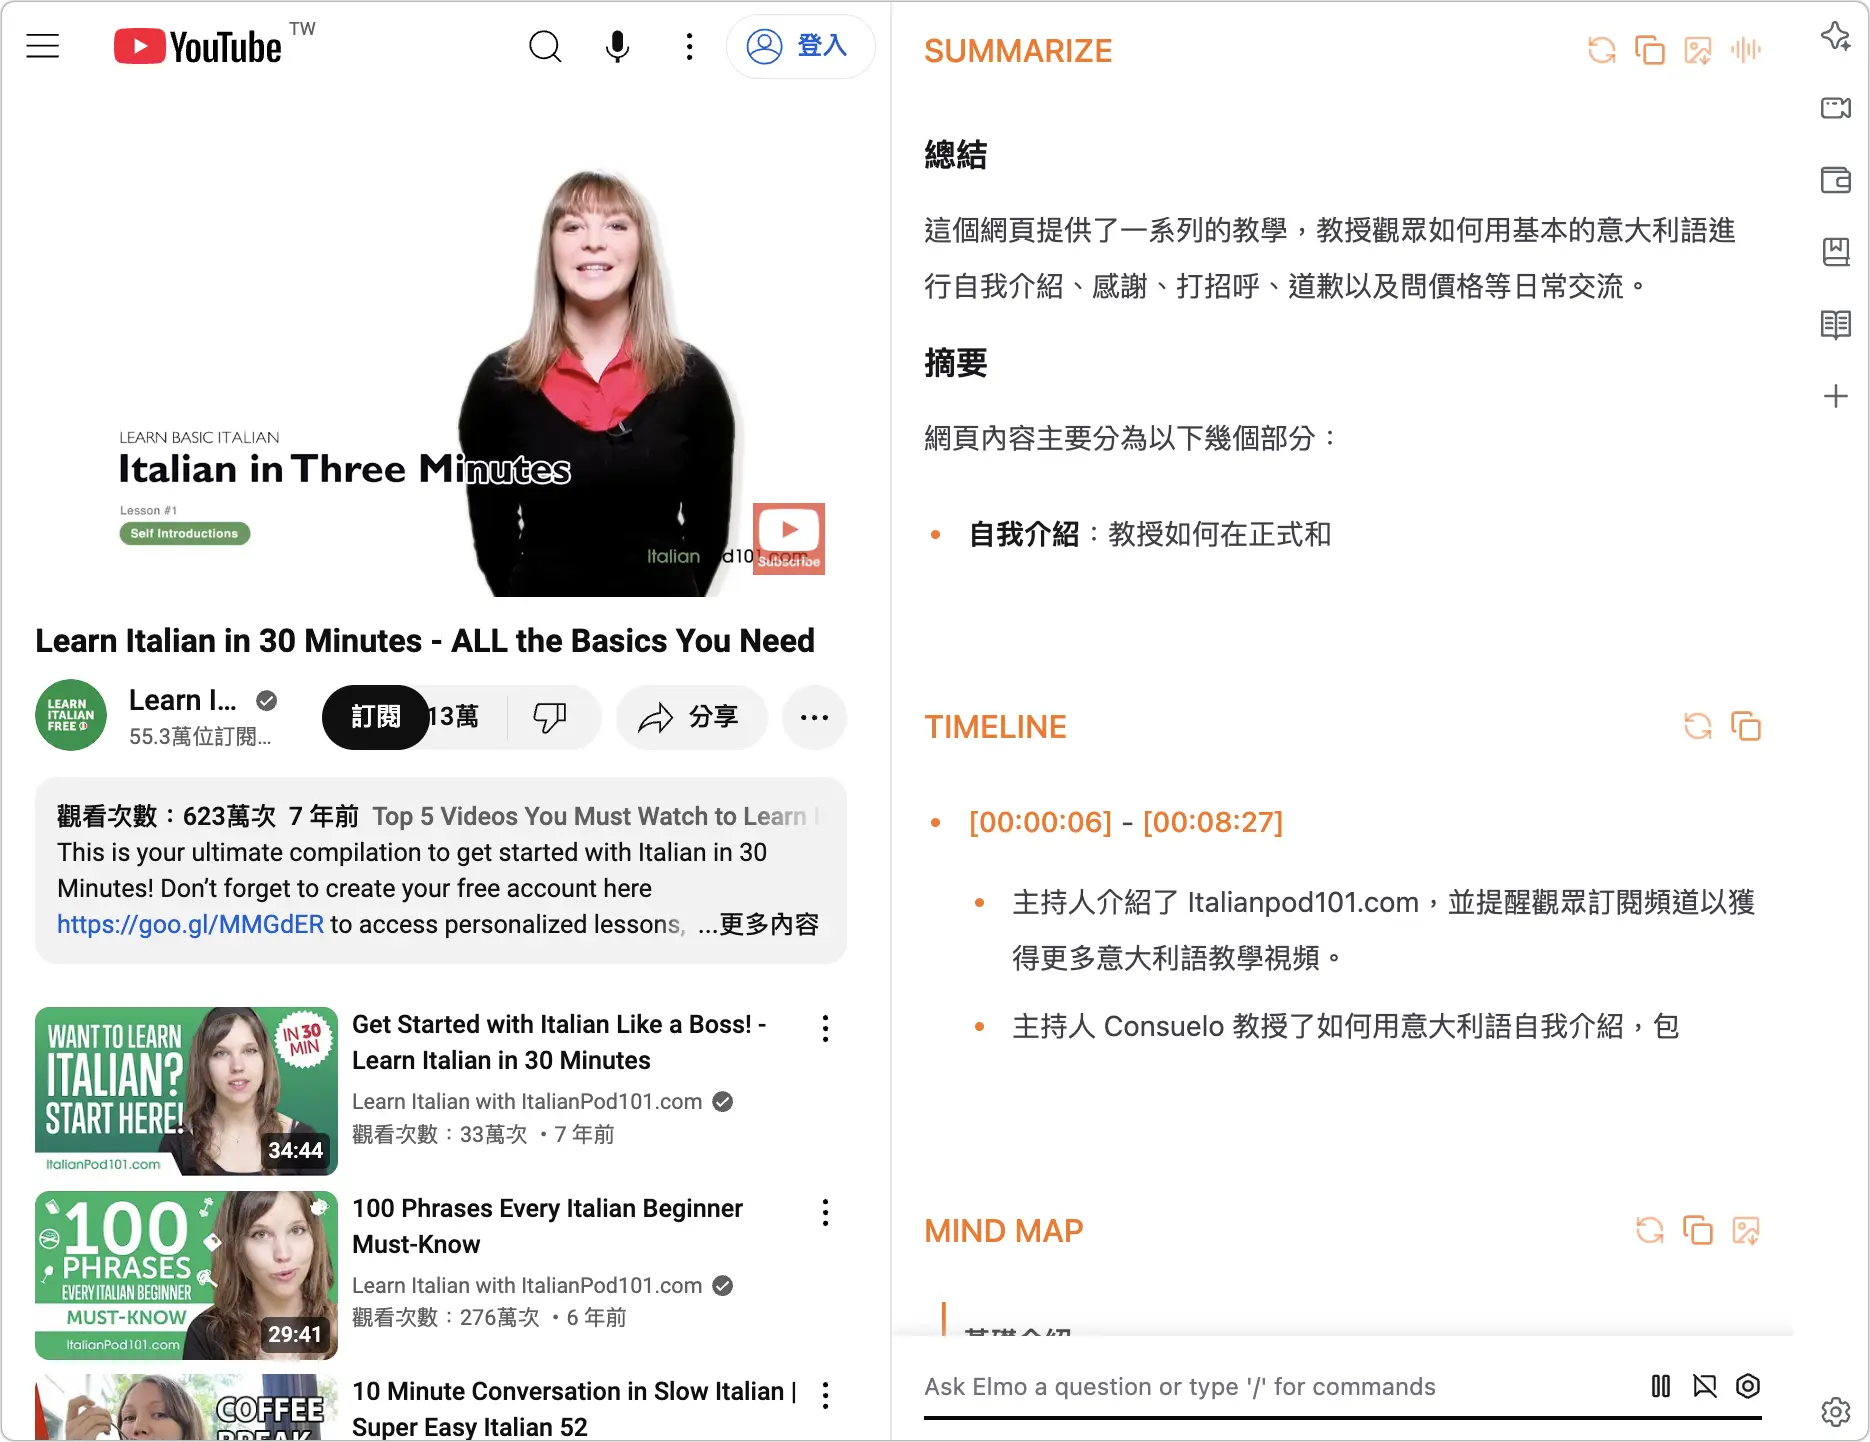
Task: Open 100 Phrases Every Italian Beginner Must-Know title
Action: click(x=547, y=1226)
